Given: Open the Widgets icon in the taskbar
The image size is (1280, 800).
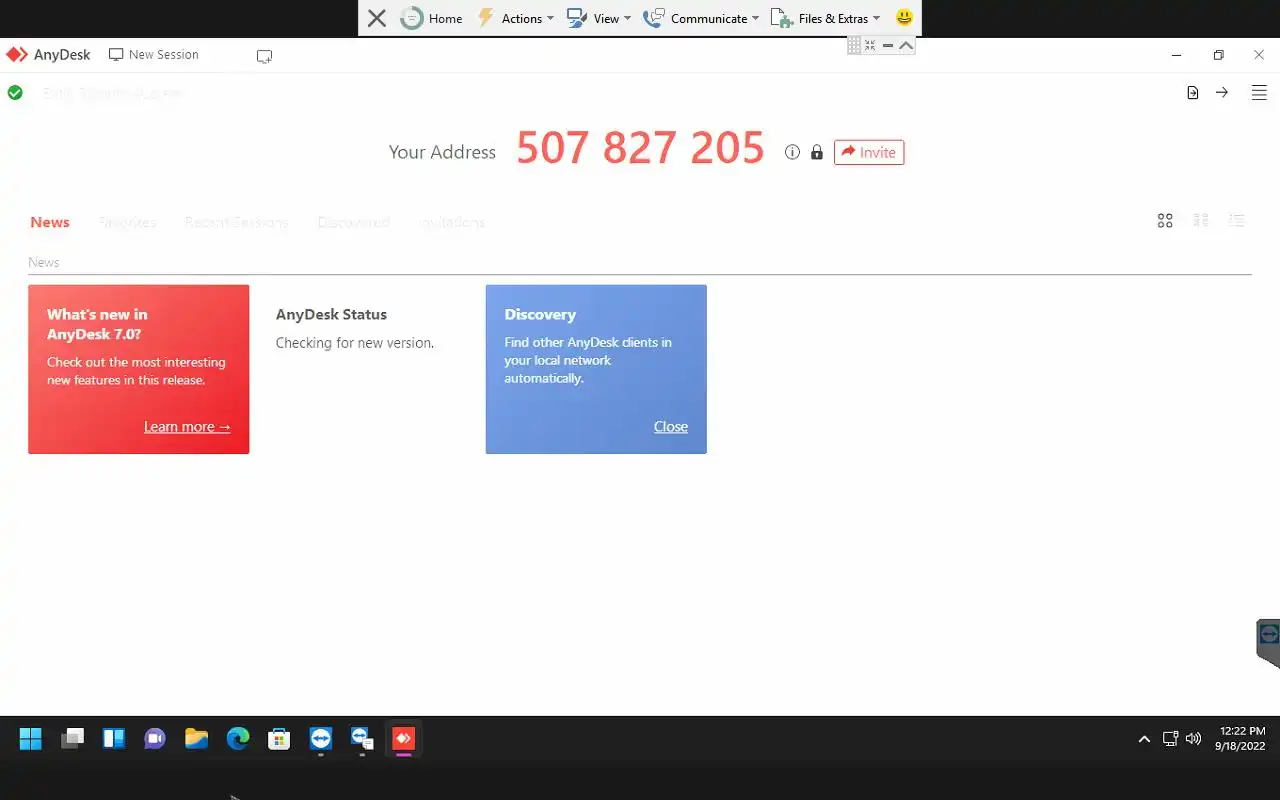Looking at the screenshot, I should click(x=114, y=739).
